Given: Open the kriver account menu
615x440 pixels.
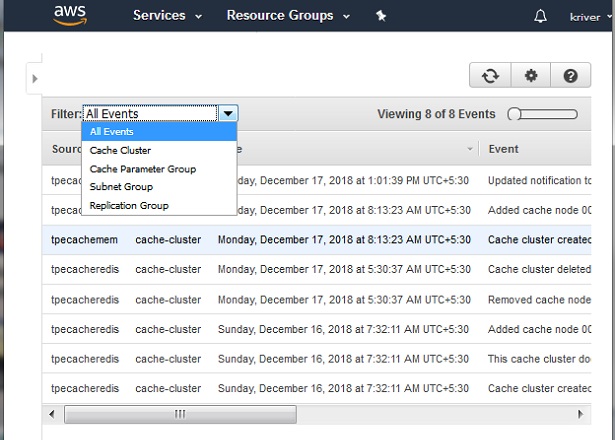Looking at the screenshot, I should 584,17.
